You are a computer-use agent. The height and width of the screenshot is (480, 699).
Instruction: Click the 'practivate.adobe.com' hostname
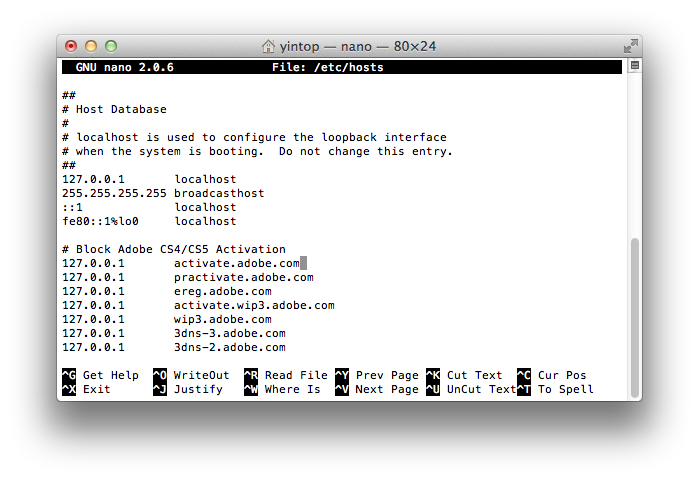coord(243,277)
